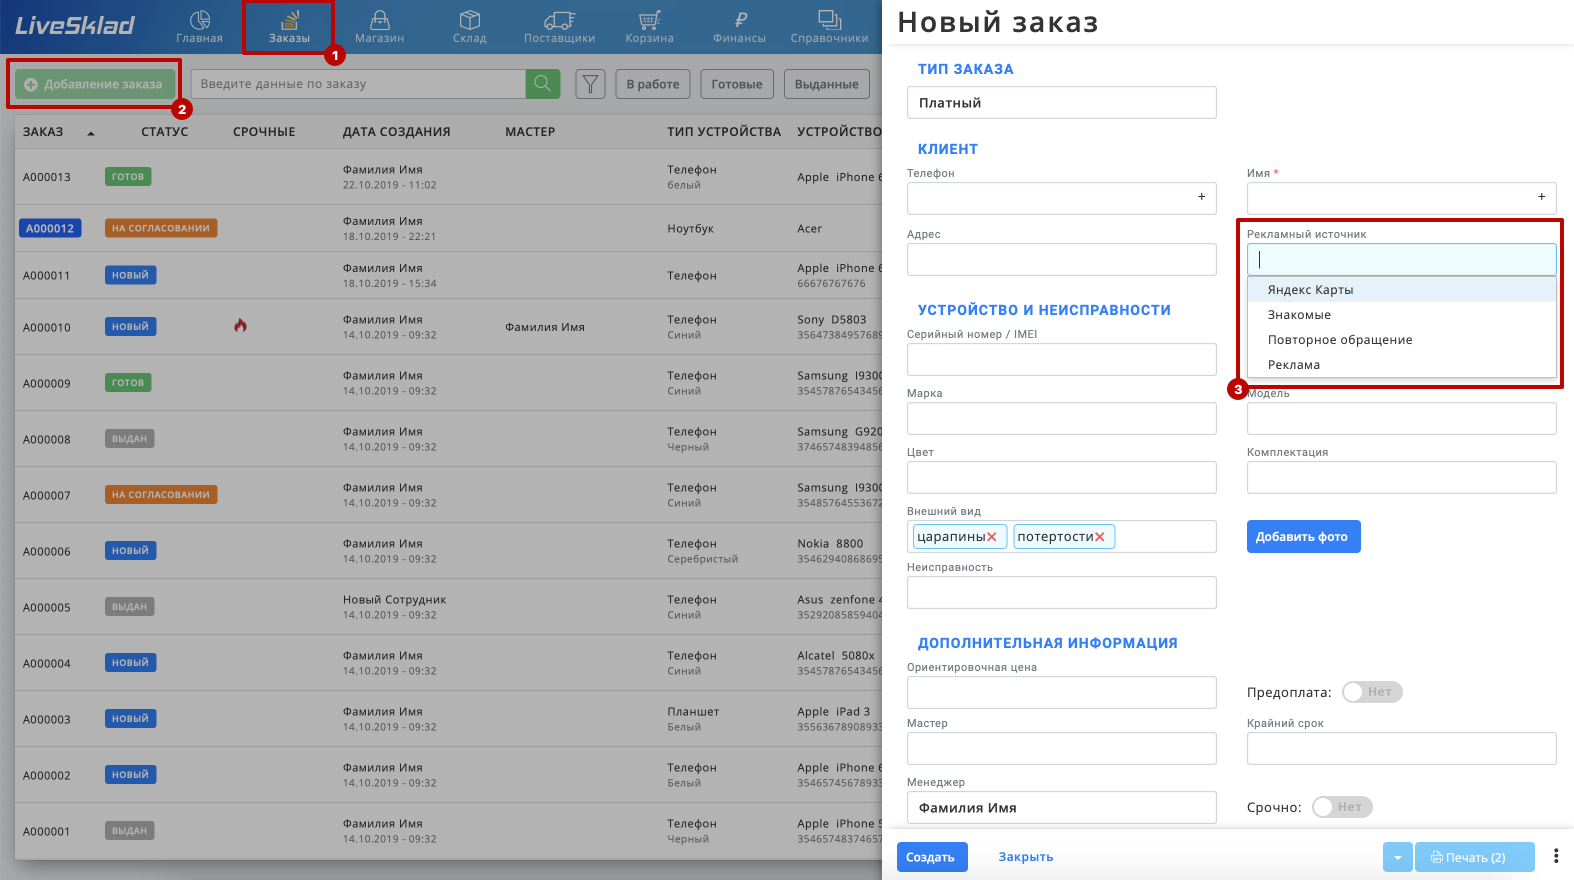The width and height of the screenshot is (1574, 880).
Task: Select order A000001 row
Action: [x=448, y=831]
